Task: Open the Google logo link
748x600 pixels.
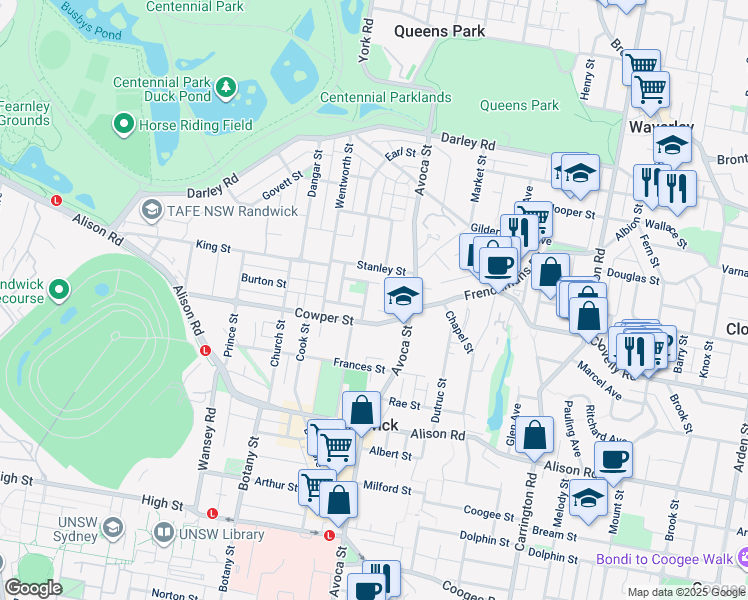Action: click(x=33, y=589)
